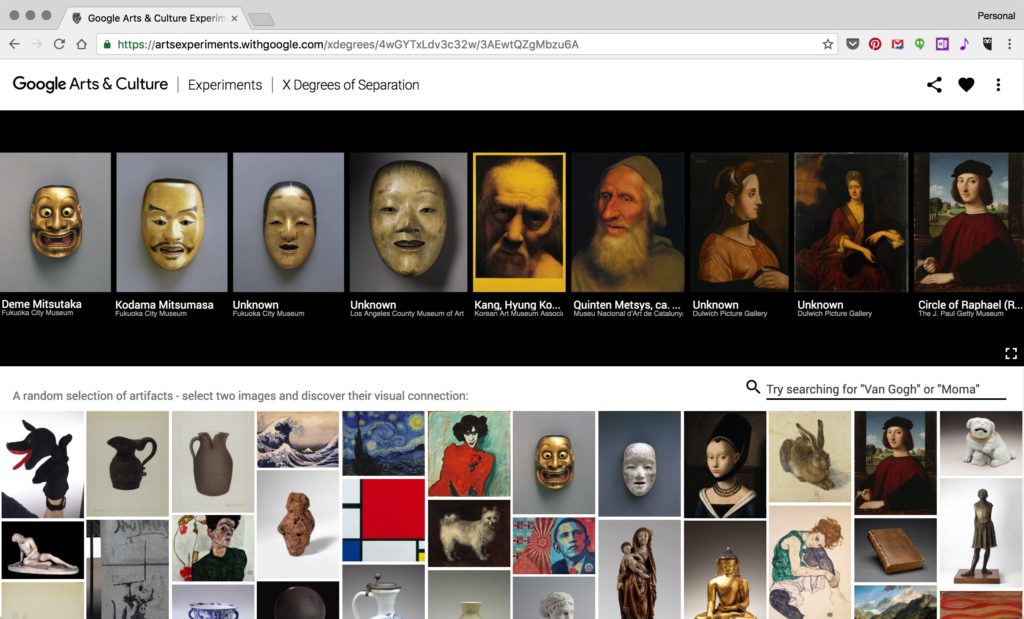1024x619 pixels.
Task: Select the highlighted Kang, Hyung Ko portrait
Action: tap(517, 220)
